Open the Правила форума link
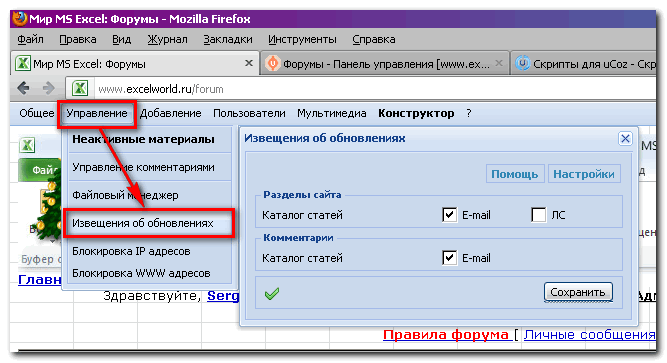667x363 pixels. click(446, 335)
